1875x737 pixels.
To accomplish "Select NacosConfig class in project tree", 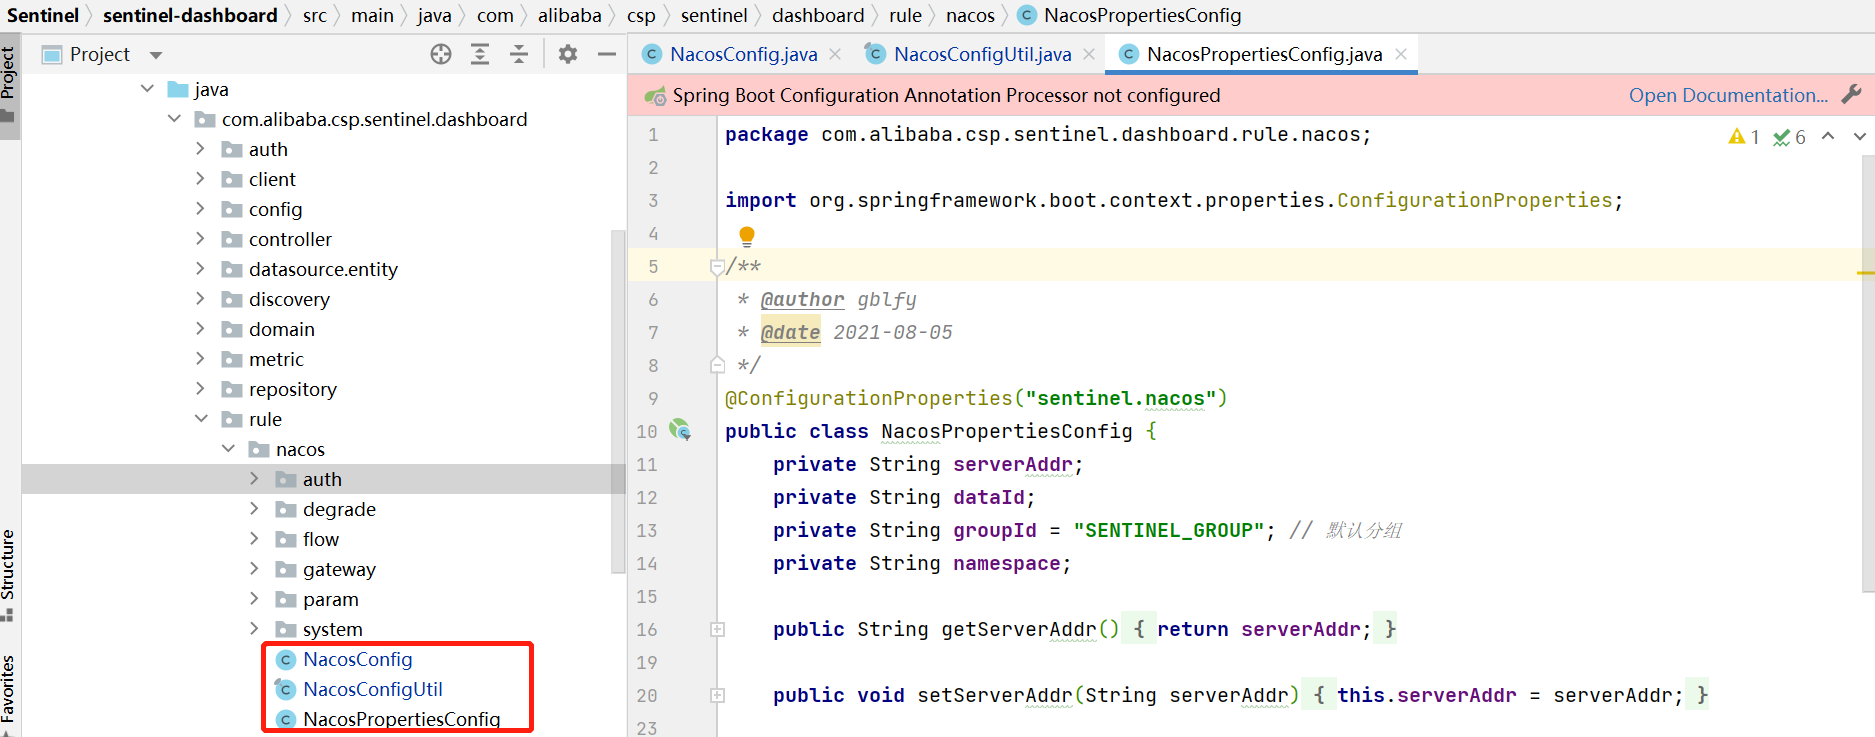I will (x=357, y=659).
